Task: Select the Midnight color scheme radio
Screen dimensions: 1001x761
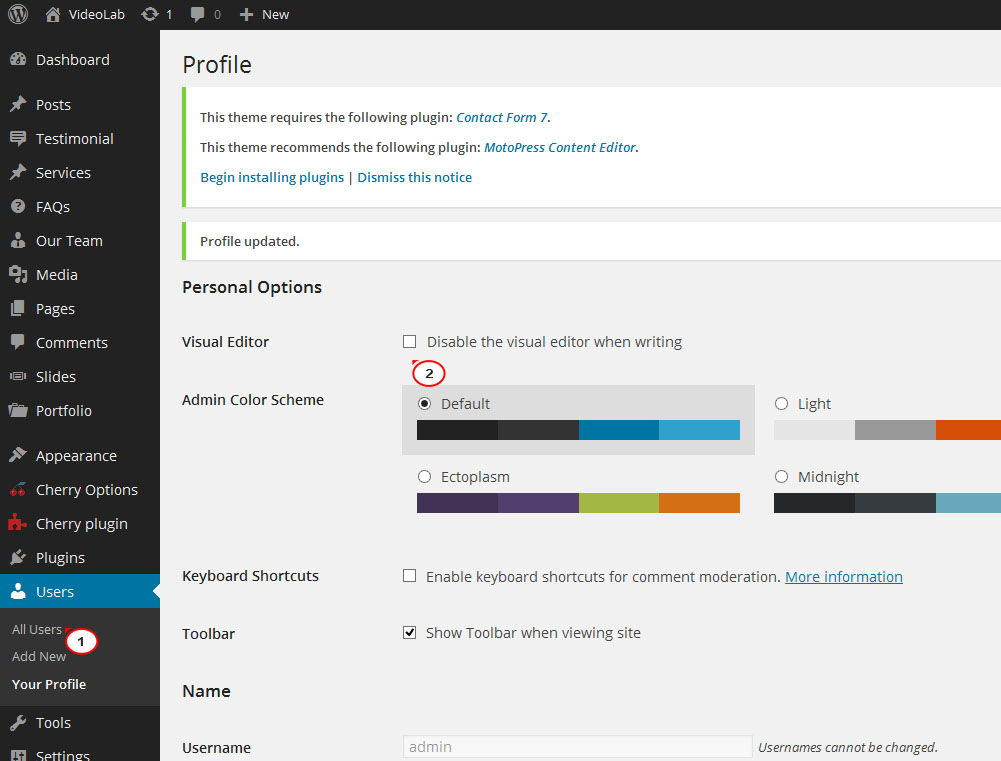Action: click(x=781, y=476)
